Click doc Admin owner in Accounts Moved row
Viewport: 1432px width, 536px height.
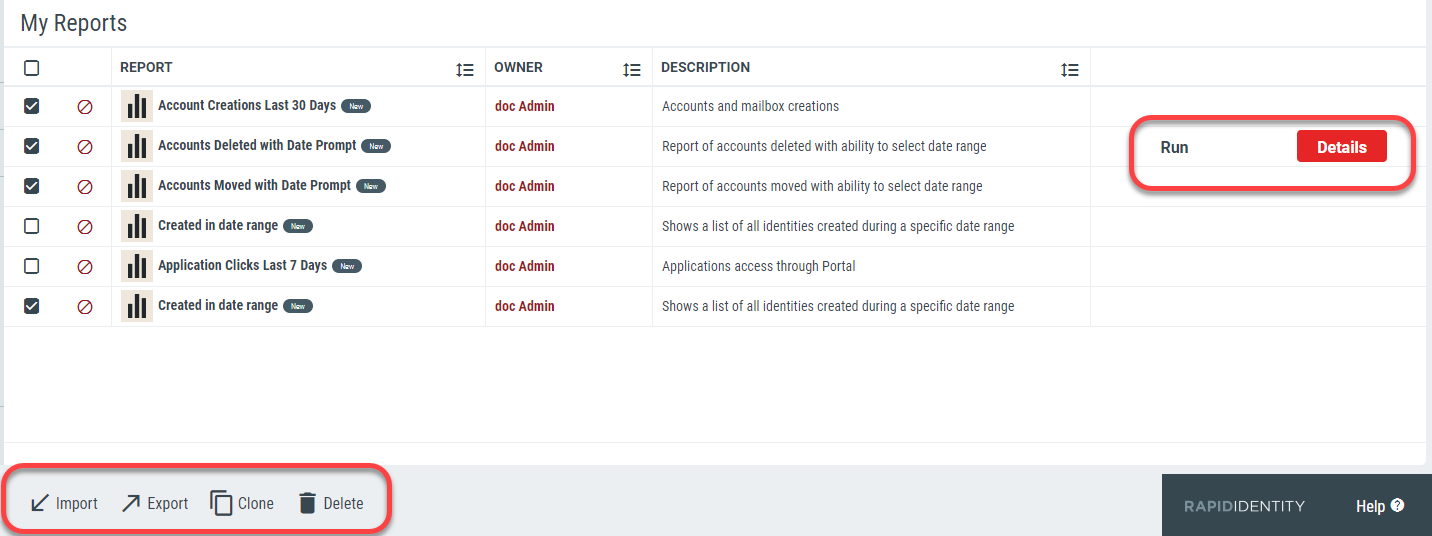[524, 186]
